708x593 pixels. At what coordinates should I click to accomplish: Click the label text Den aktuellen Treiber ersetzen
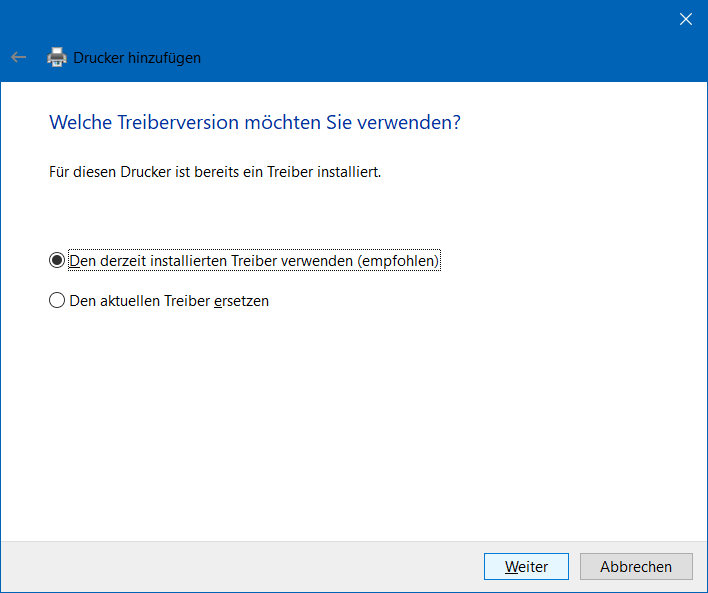[168, 300]
